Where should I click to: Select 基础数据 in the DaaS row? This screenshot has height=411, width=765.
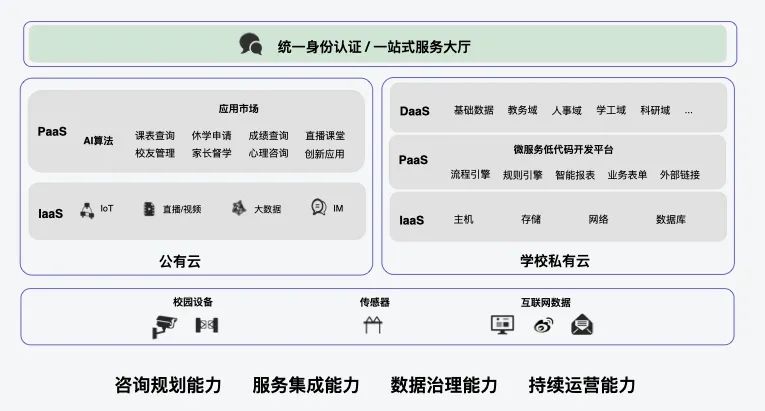pos(473,111)
